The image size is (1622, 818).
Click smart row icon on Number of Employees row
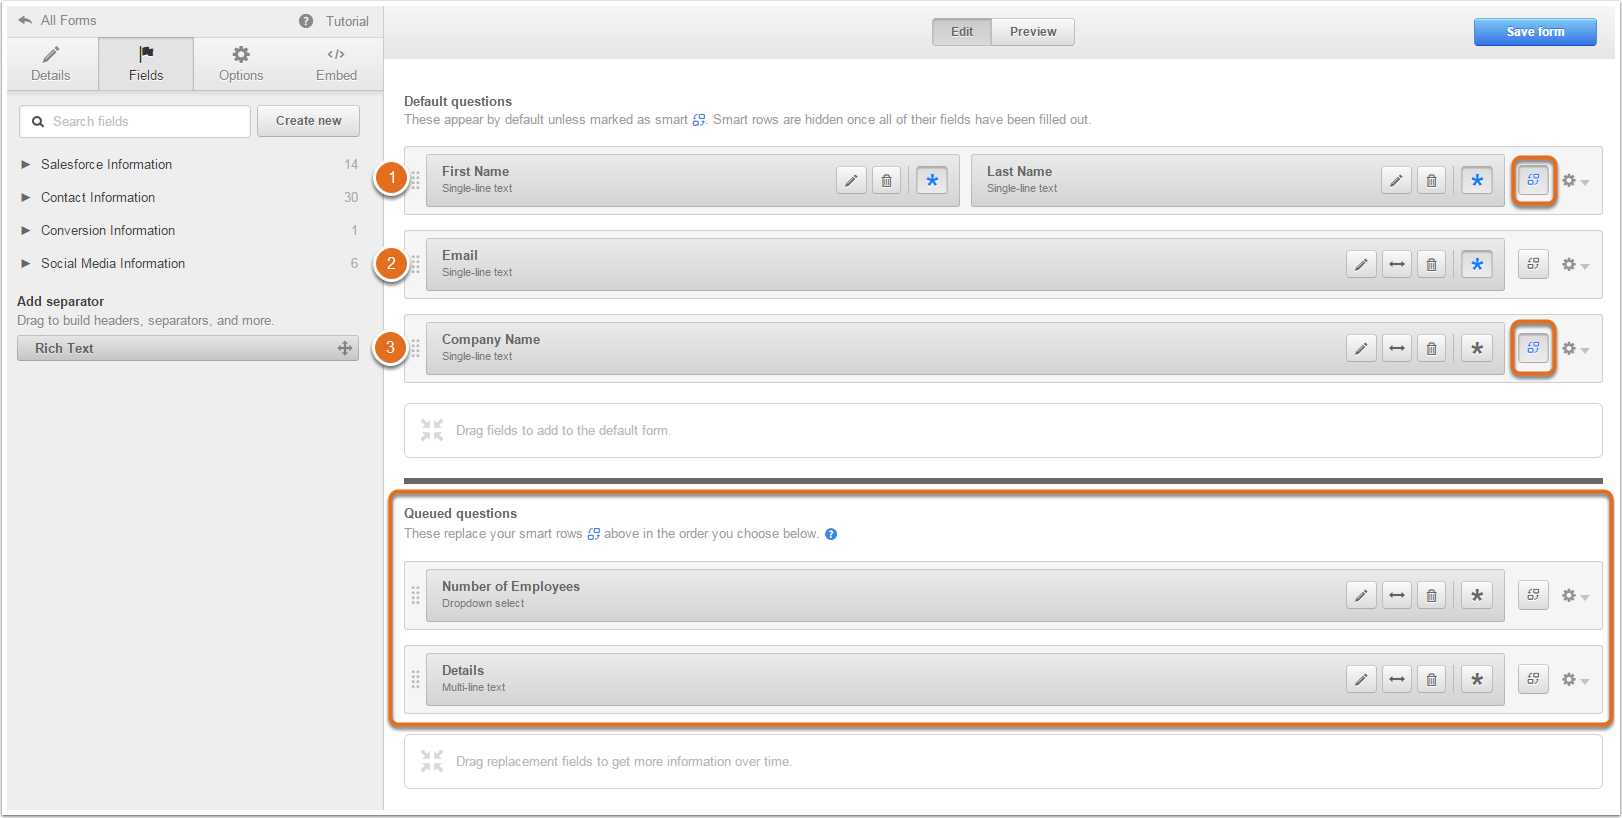pos(1533,595)
